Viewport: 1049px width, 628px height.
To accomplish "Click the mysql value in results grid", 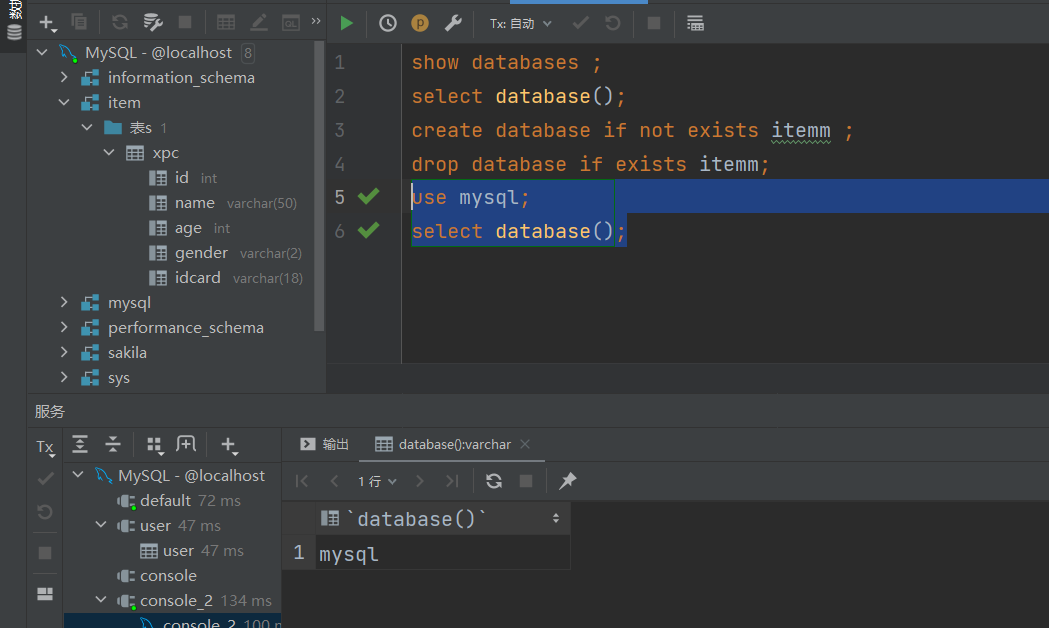I will 348,553.
